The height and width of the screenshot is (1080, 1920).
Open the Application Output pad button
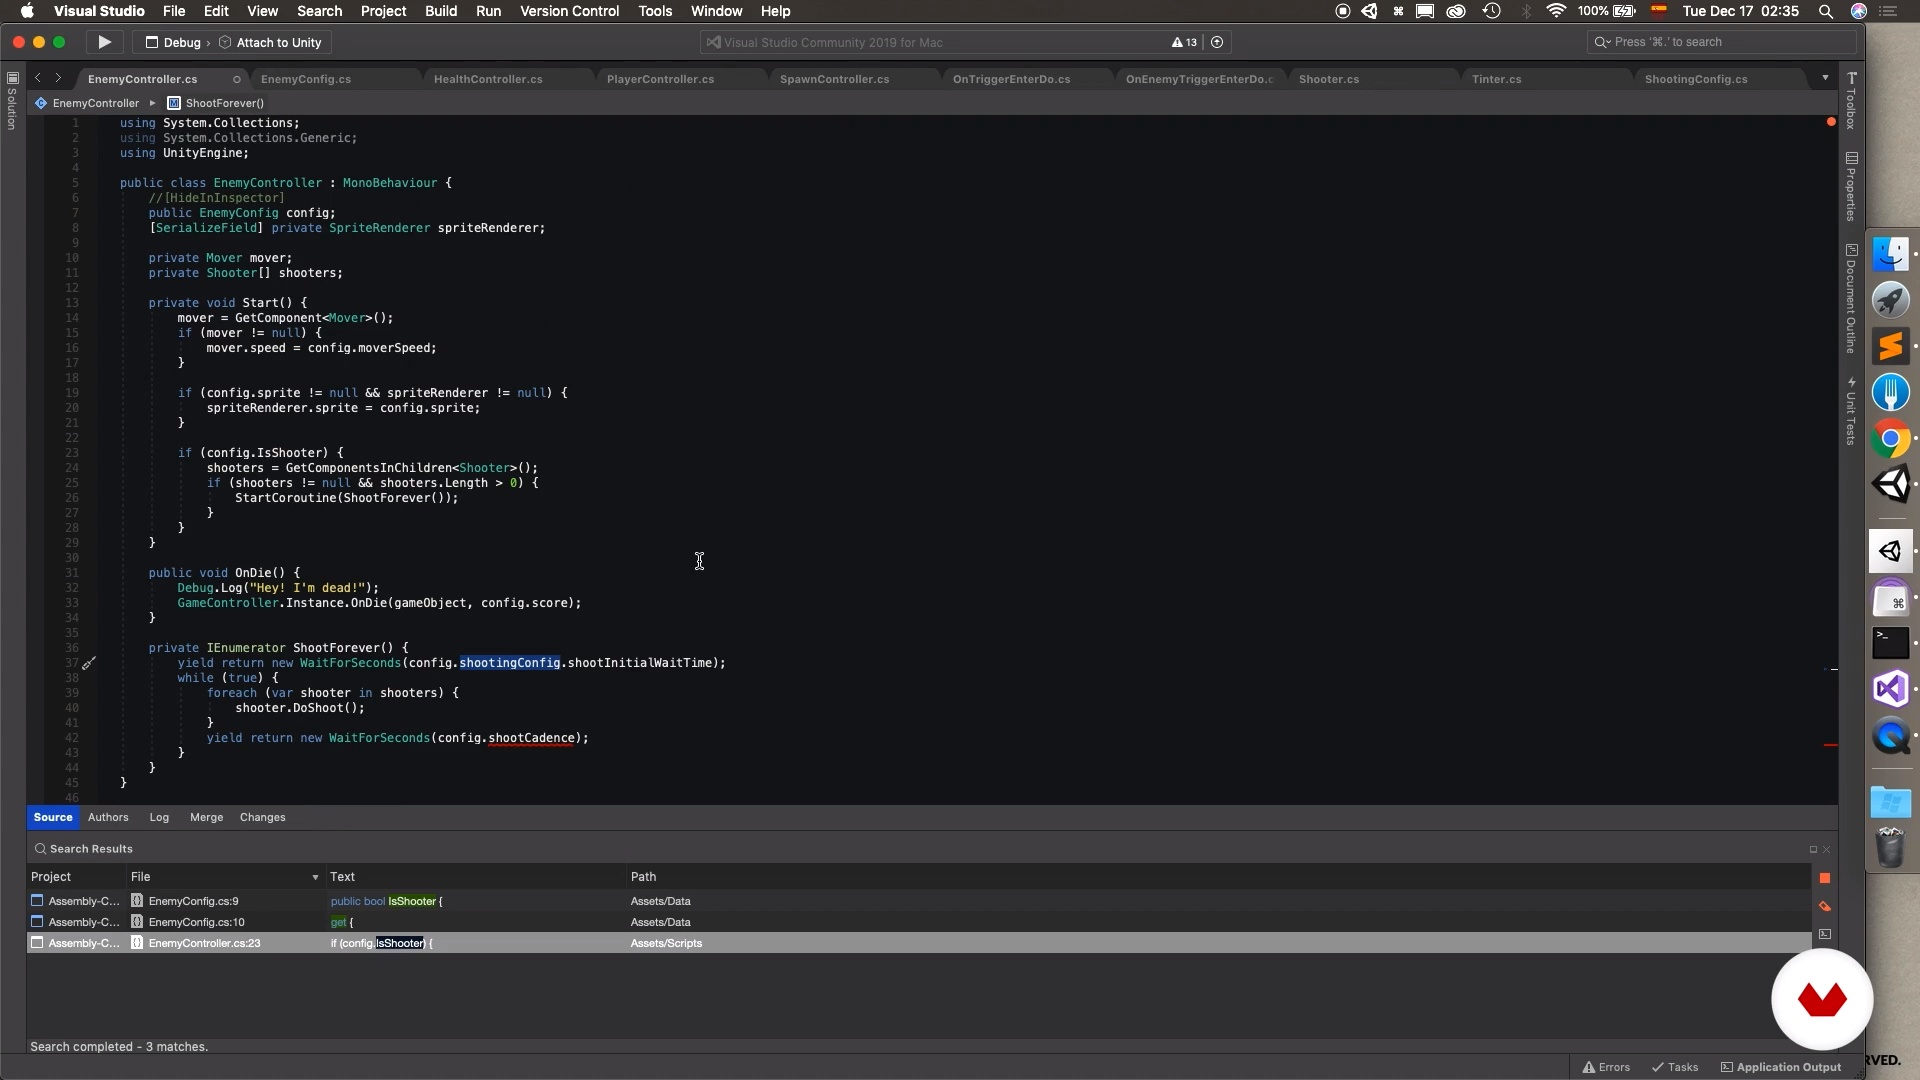click(x=1781, y=1067)
